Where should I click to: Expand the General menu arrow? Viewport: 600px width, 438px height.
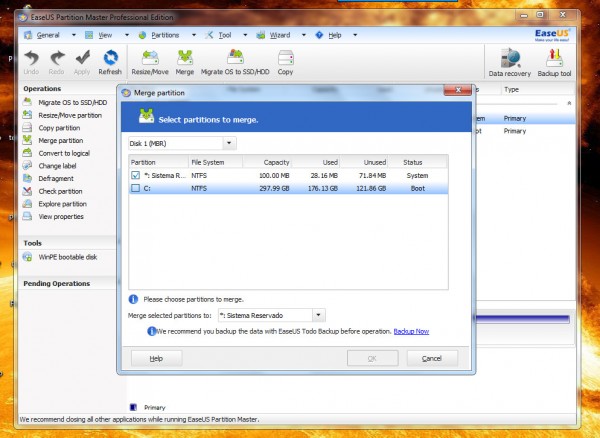tap(73, 35)
